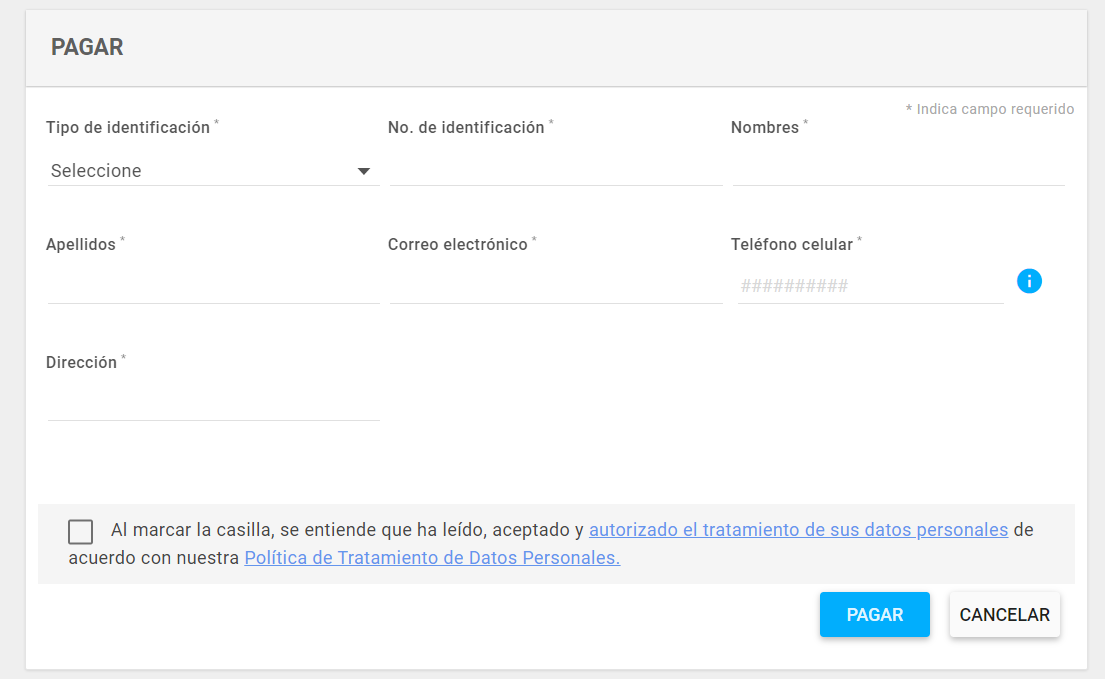
Task: Click the Seleccione dropdown arrow
Action: click(x=364, y=170)
